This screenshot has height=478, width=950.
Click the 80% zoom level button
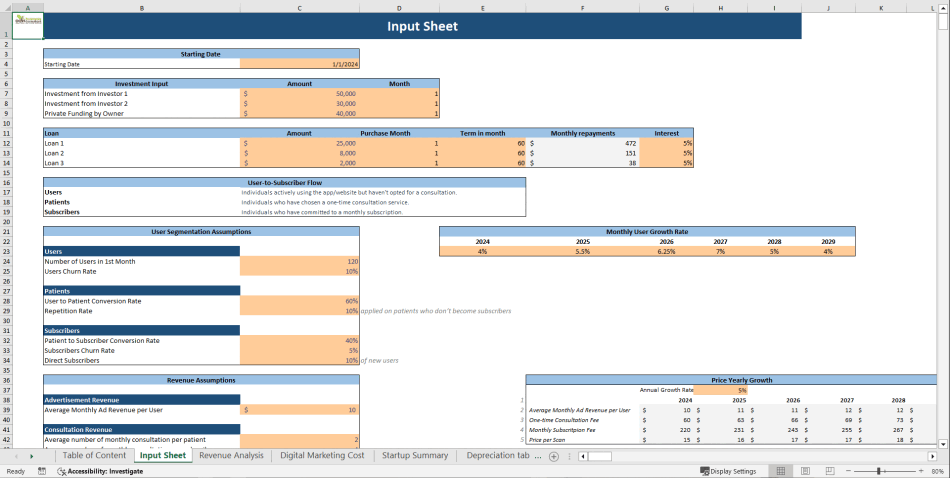937,471
